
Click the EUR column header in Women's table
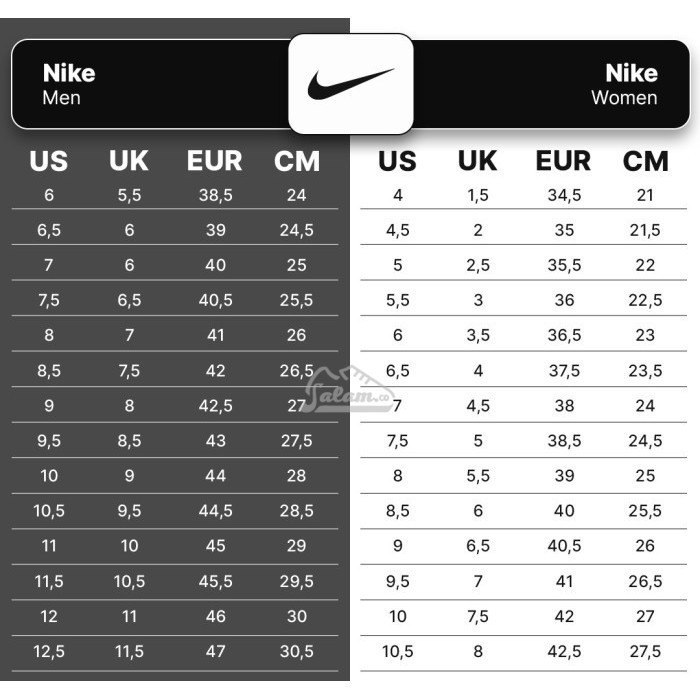click(x=563, y=161)
